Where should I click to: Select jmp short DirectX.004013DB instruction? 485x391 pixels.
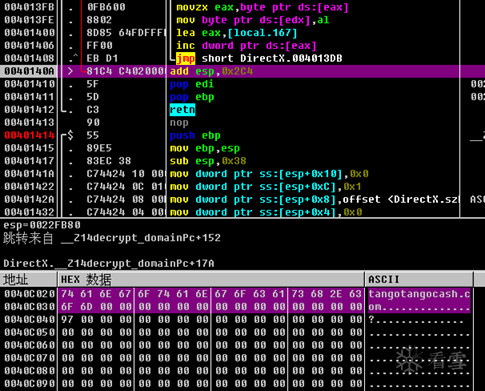[259, 58]
